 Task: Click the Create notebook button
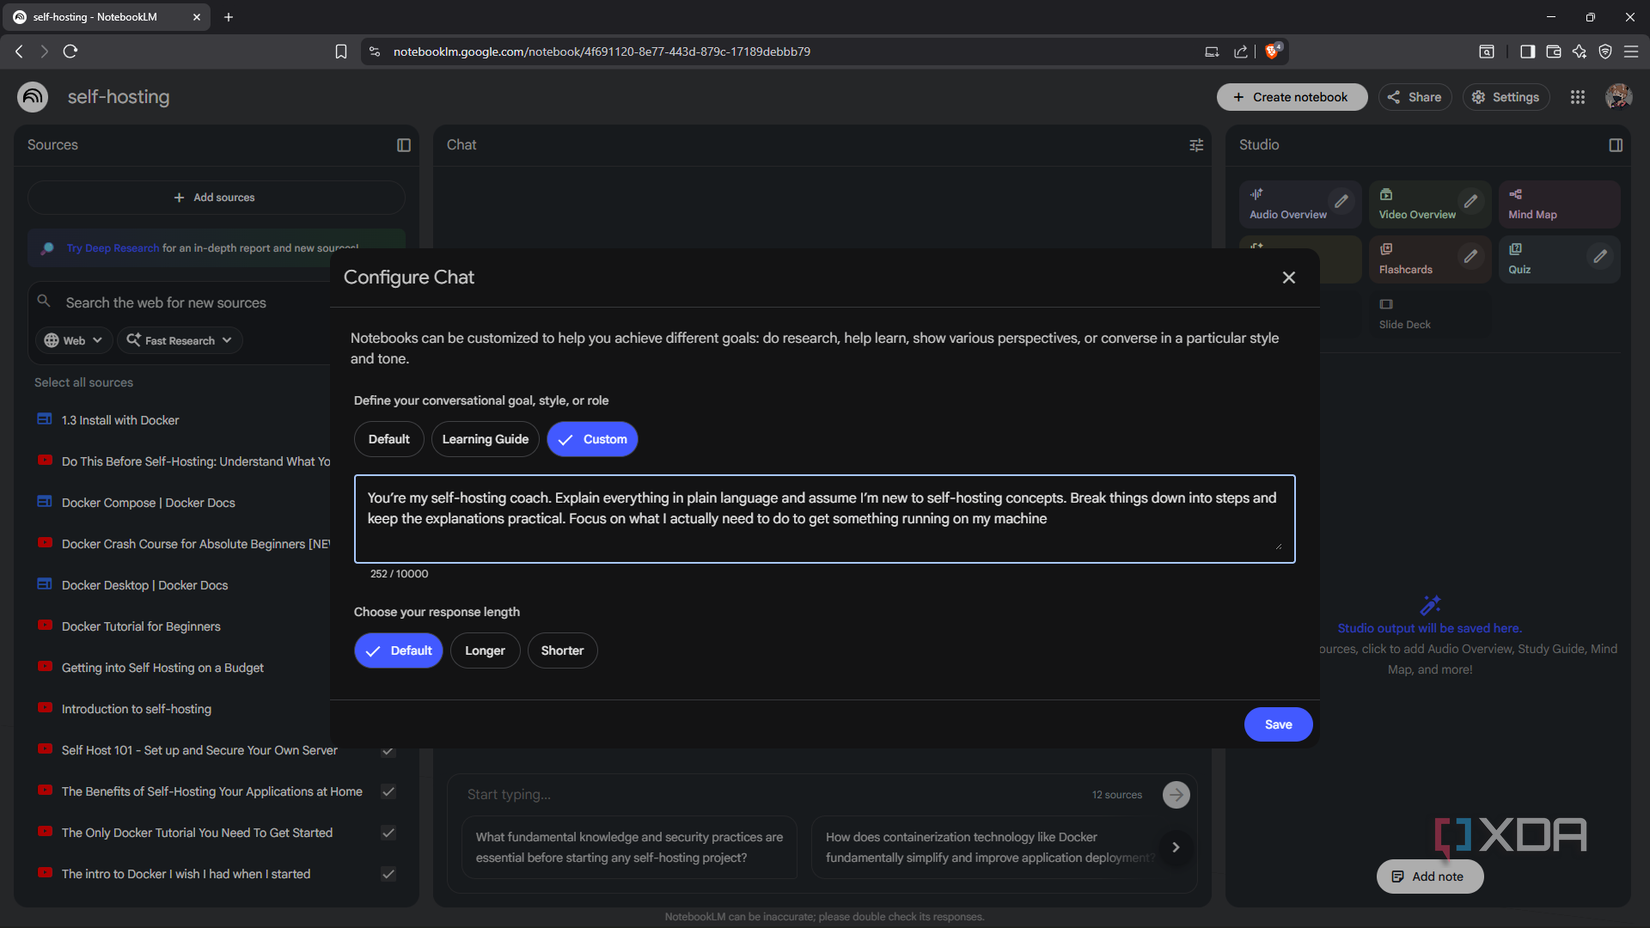click(x=1292, y=97)
